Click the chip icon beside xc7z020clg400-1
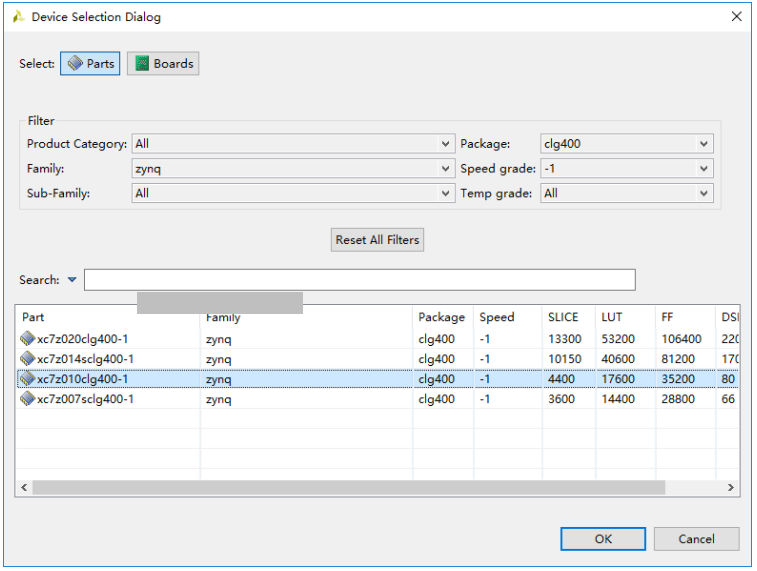This screenshot has height=571, width=757. coord(28,339)
